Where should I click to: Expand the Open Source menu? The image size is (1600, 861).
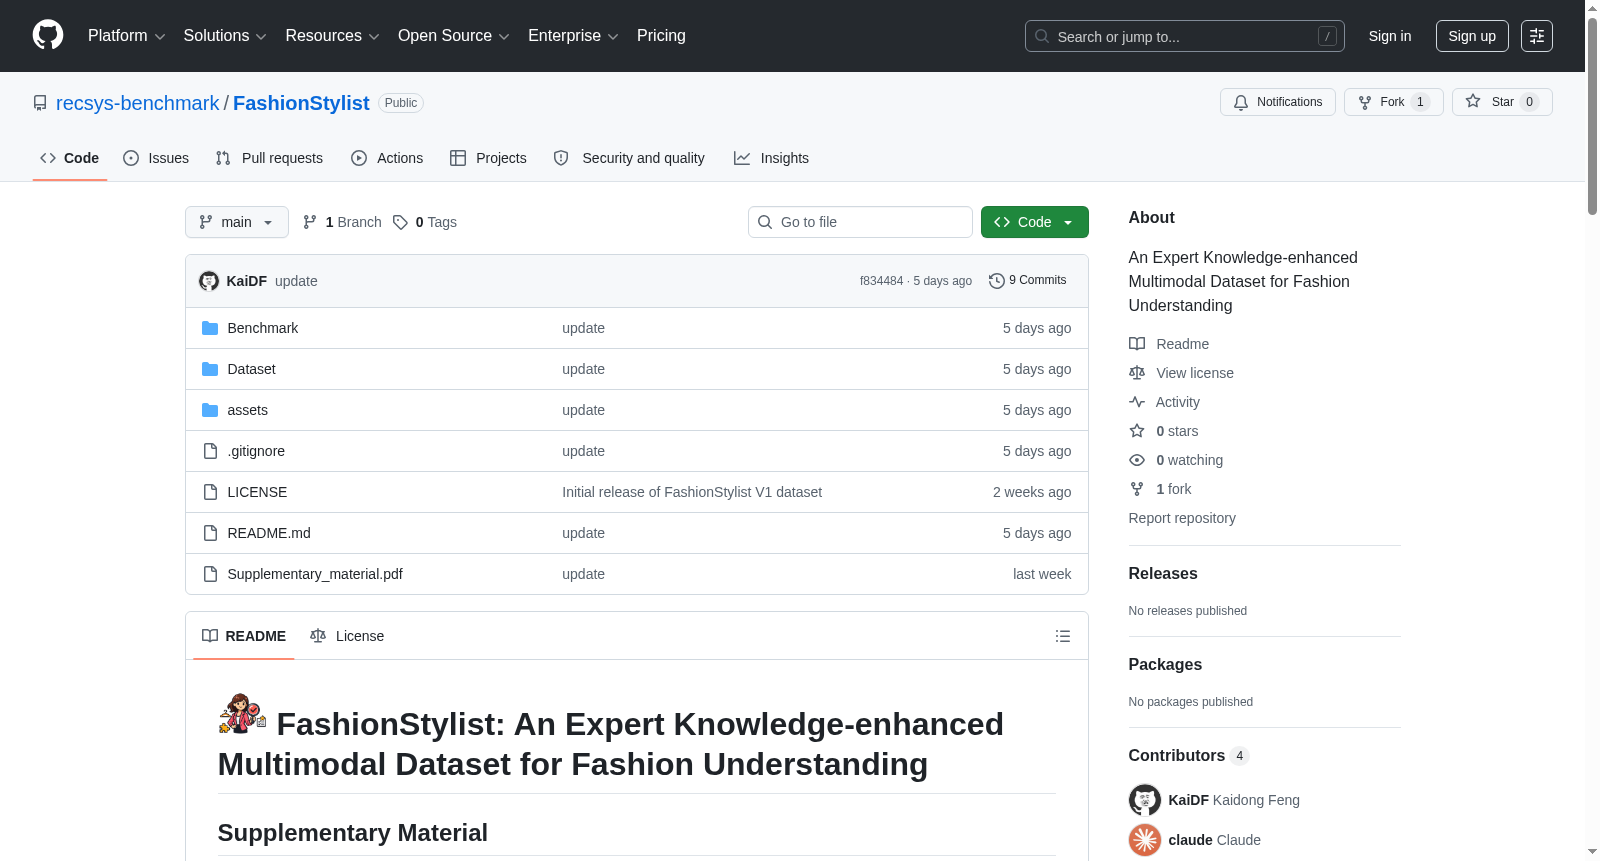pos(454,36)
